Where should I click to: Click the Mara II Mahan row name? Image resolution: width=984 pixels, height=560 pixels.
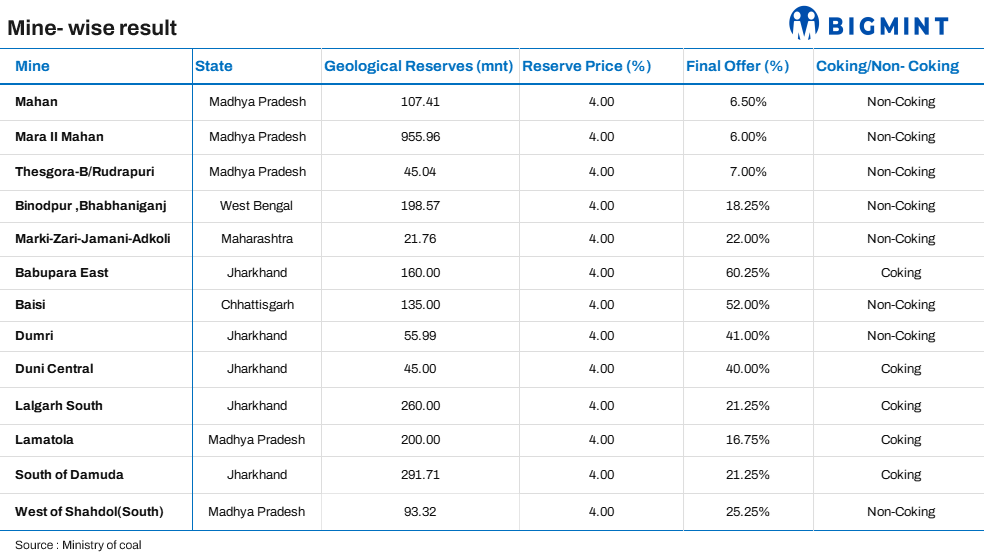[x=59, y=137]
